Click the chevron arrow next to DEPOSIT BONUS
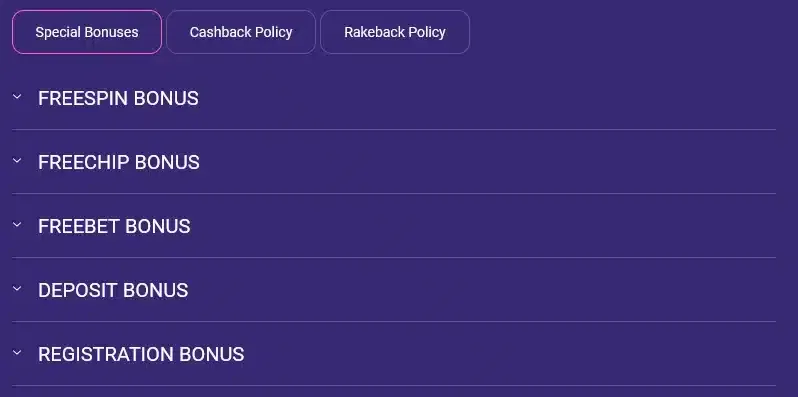The height and width of the screenshot is (397, 798). pyautogui.click(x=17, y=288)
